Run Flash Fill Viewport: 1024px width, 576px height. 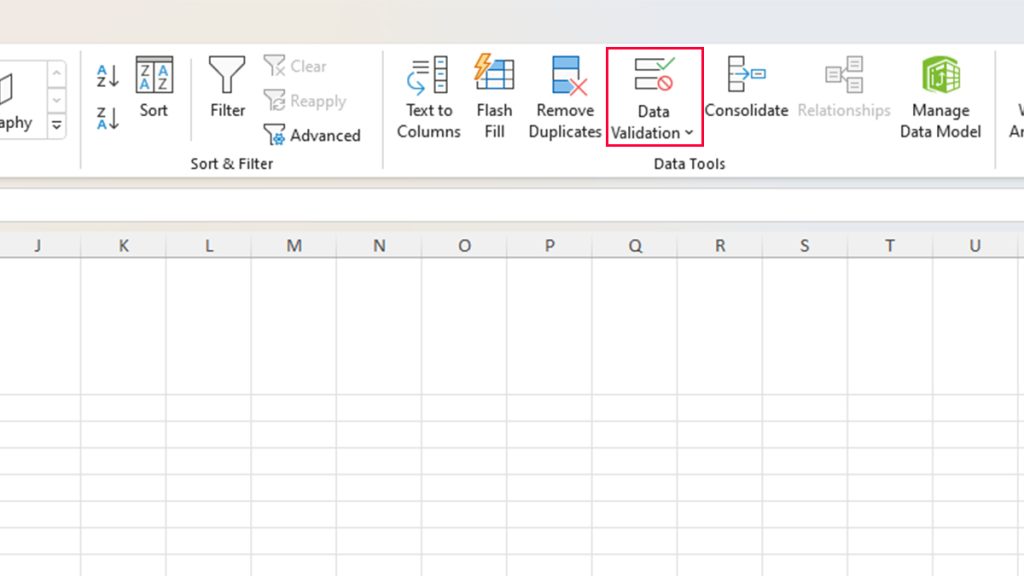click(494, 98)
